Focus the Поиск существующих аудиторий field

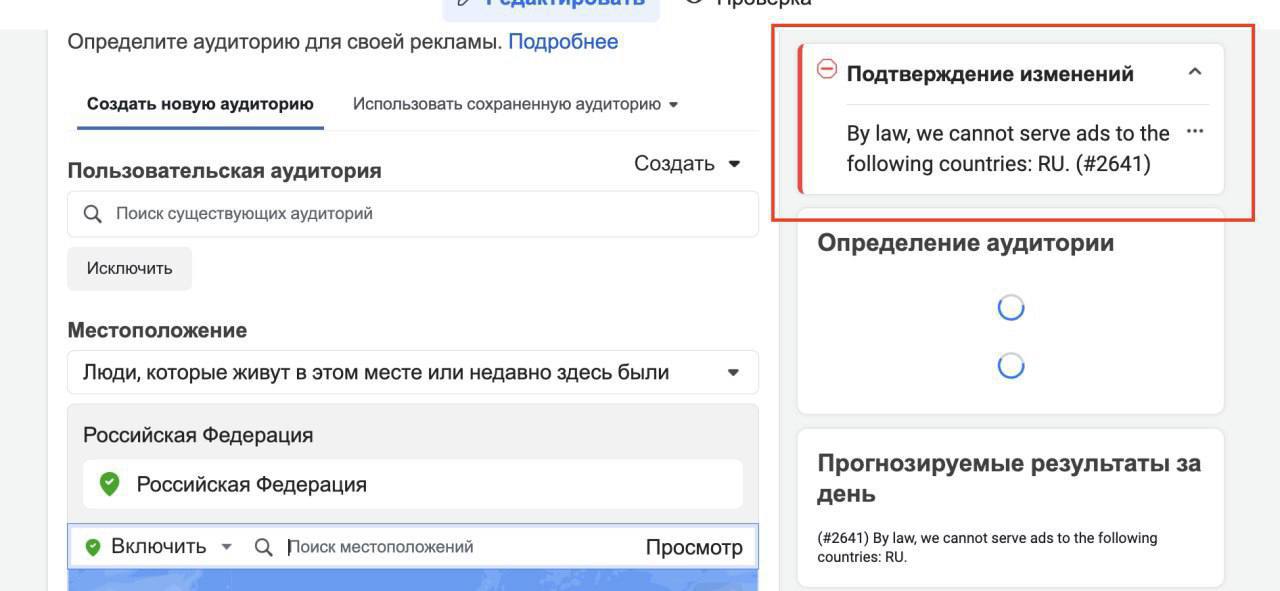pos(412,214)
